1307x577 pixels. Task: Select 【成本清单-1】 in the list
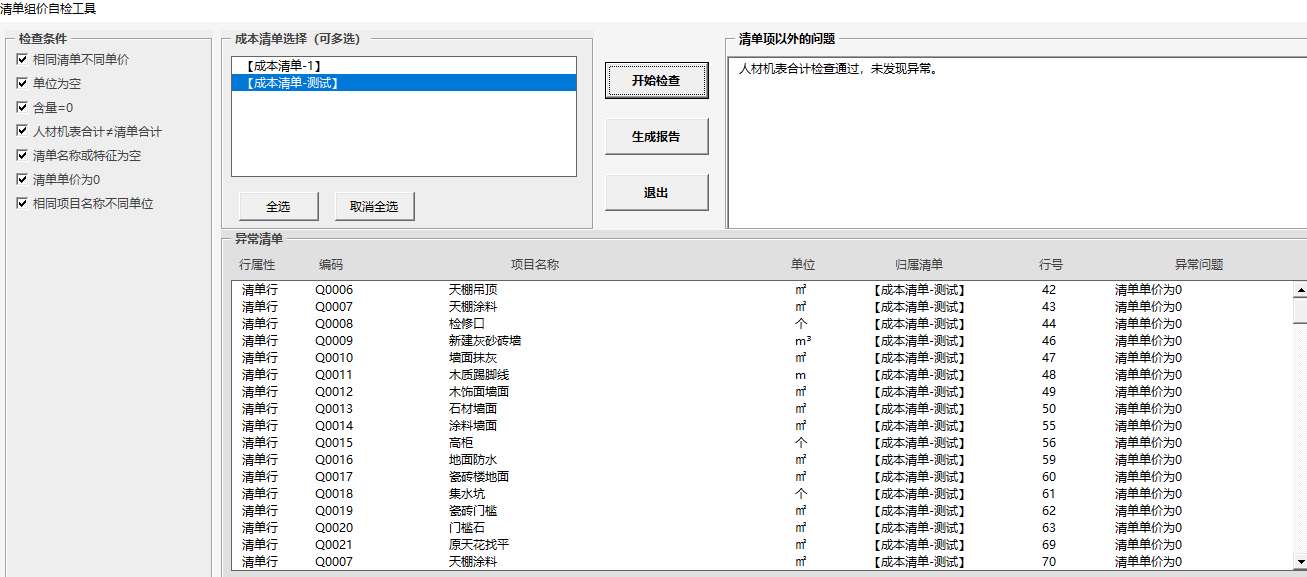(x=404, y=66)
